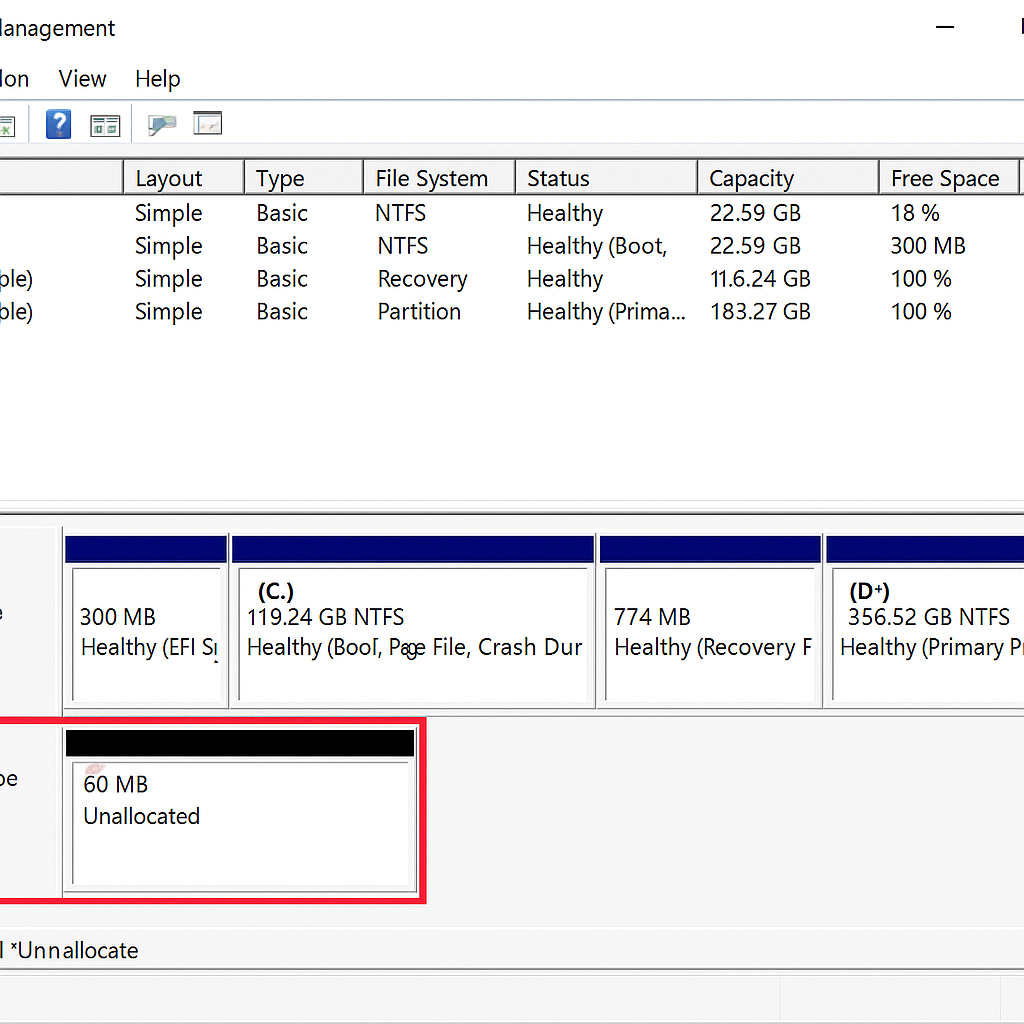Sort volumes by the File System column
Viewport: 1024px width, 1024px height.
(x=437, y=177)
